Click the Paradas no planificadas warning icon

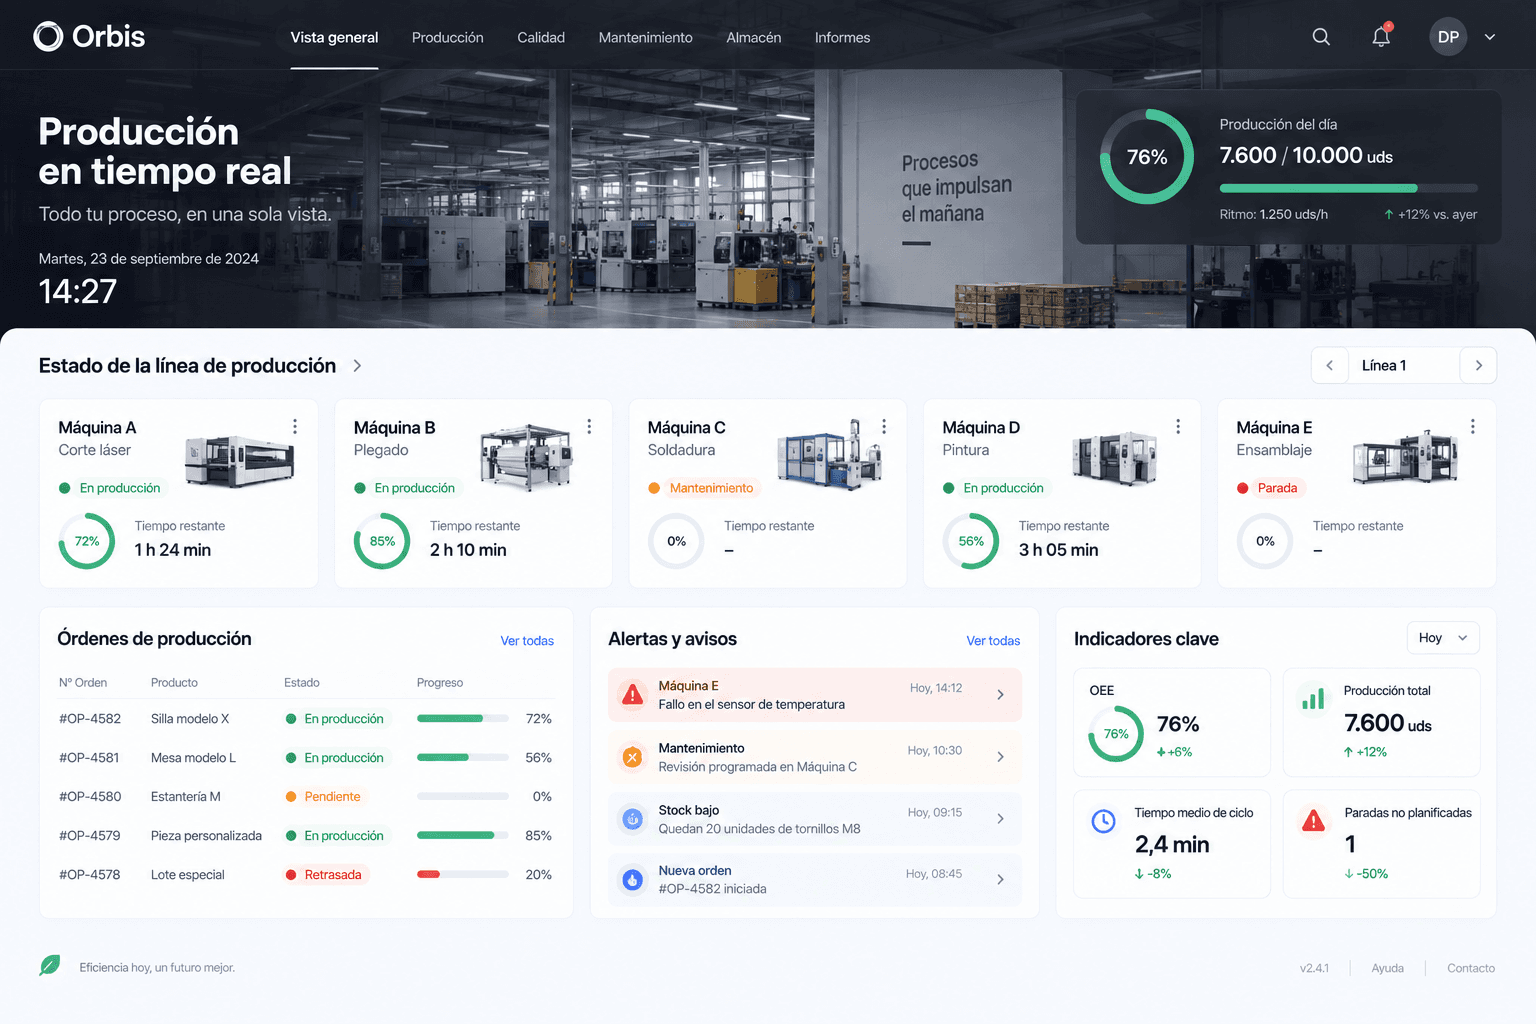[1313, 821]
